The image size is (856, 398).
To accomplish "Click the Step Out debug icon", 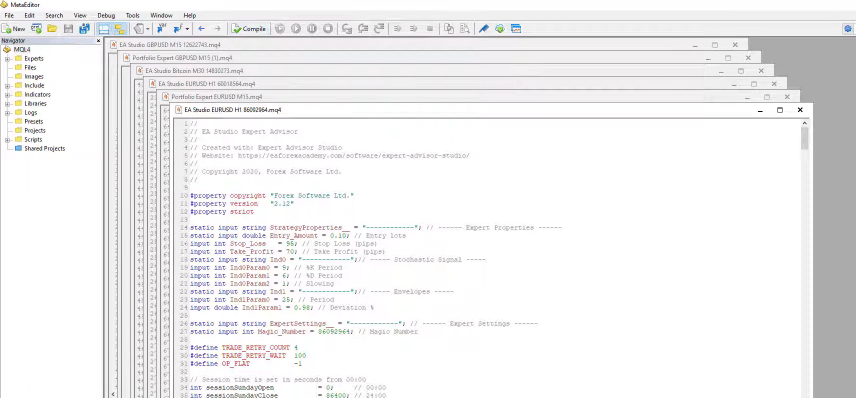I will (x=379, y=29).
